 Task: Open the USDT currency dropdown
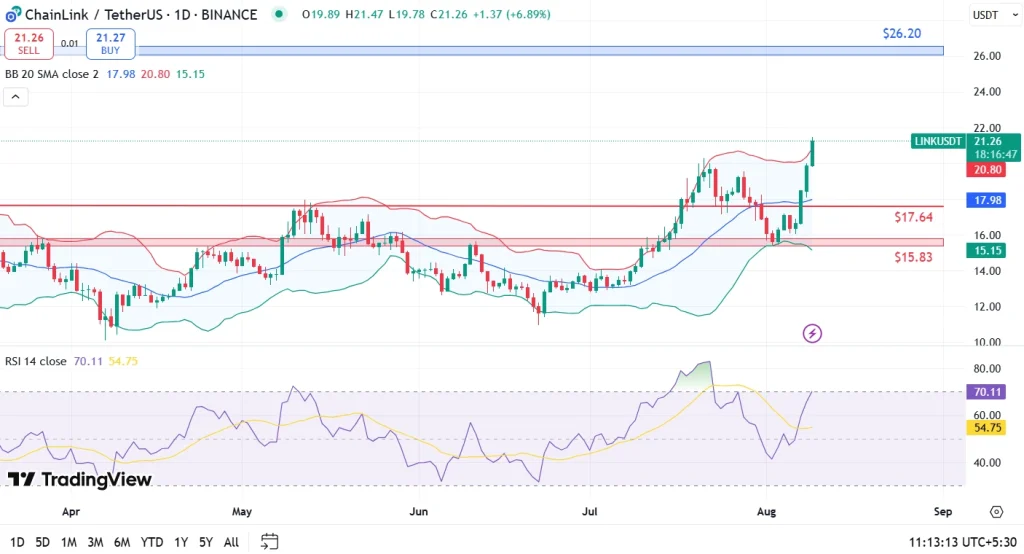(x=987, y=15)
